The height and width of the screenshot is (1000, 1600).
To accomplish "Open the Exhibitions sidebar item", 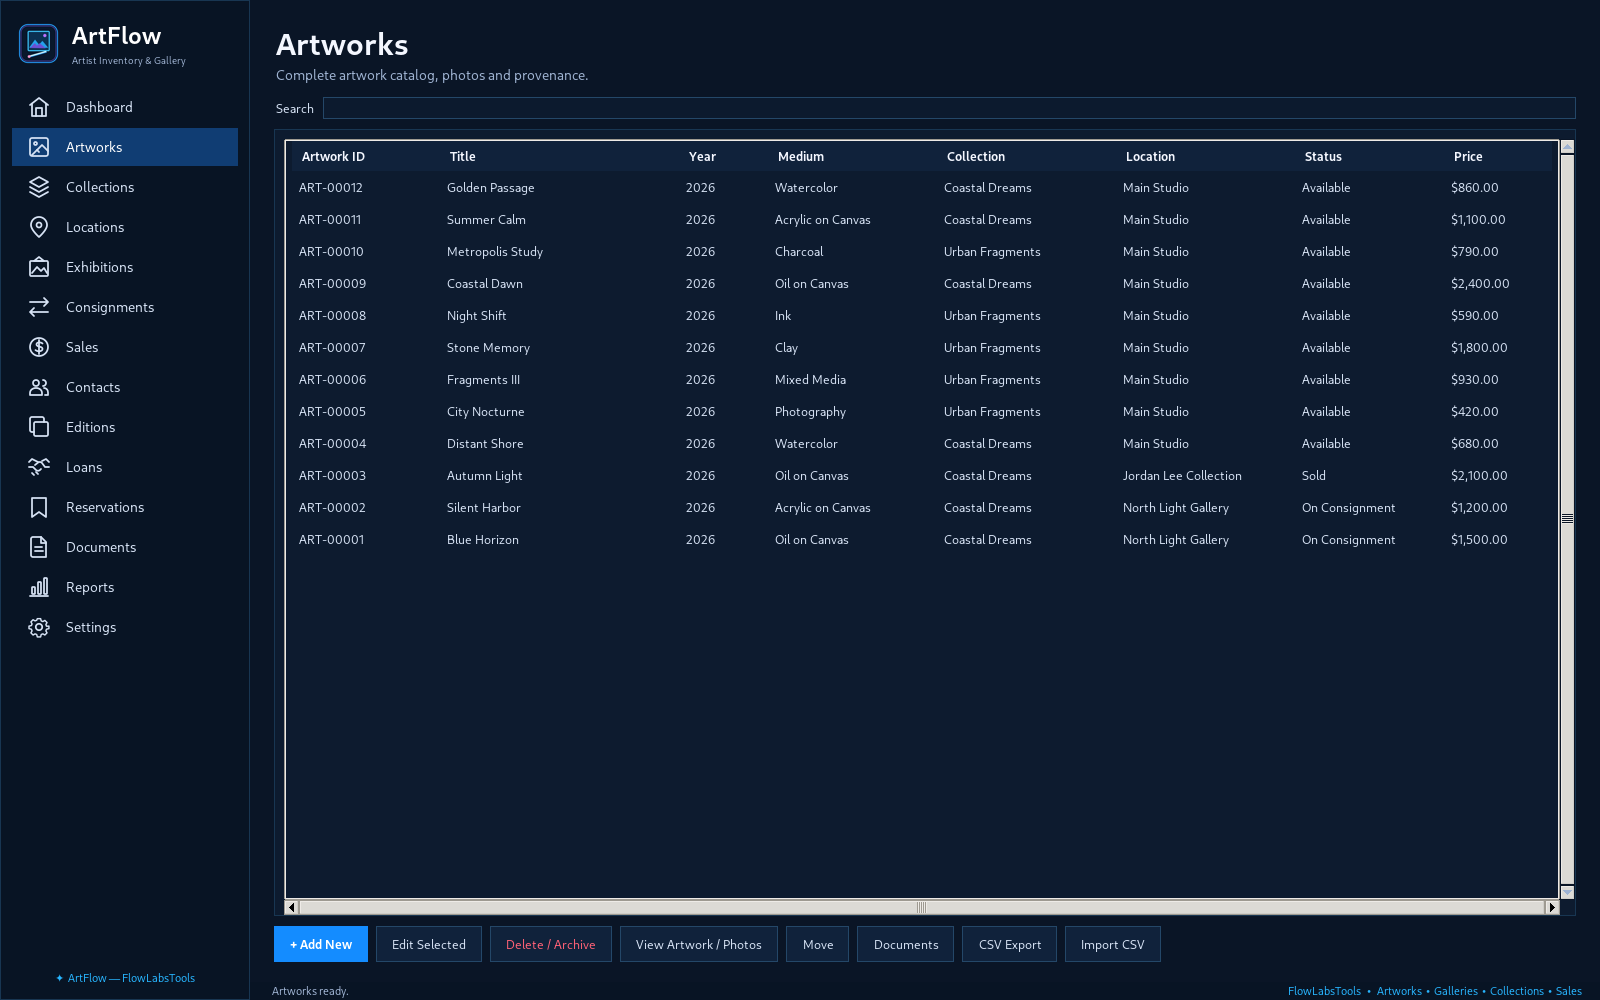I will (x=125, y=267).
